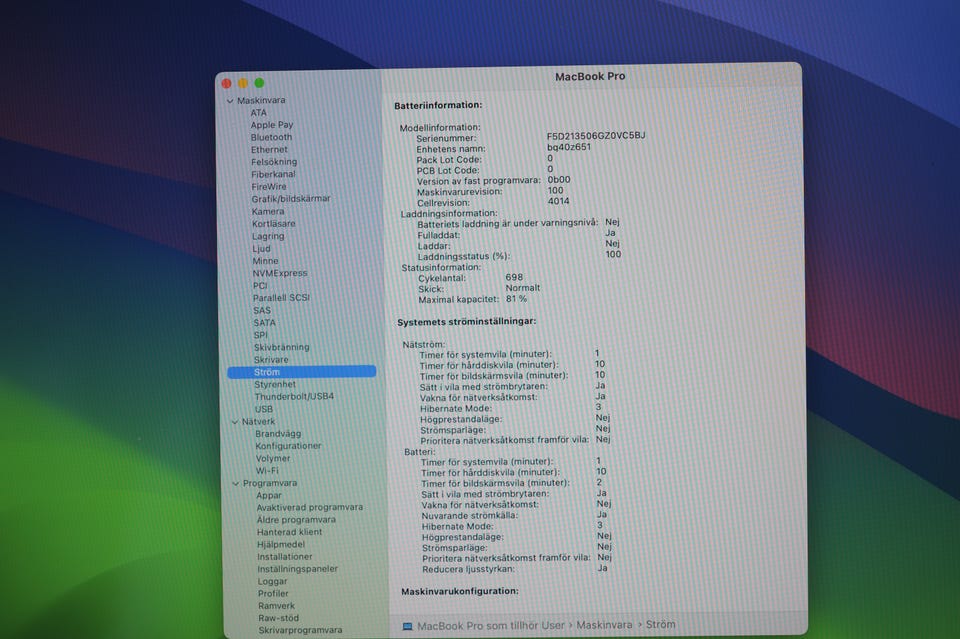960x639 pixels.
Task: Select Lagring item
Action: coord(268,236)
